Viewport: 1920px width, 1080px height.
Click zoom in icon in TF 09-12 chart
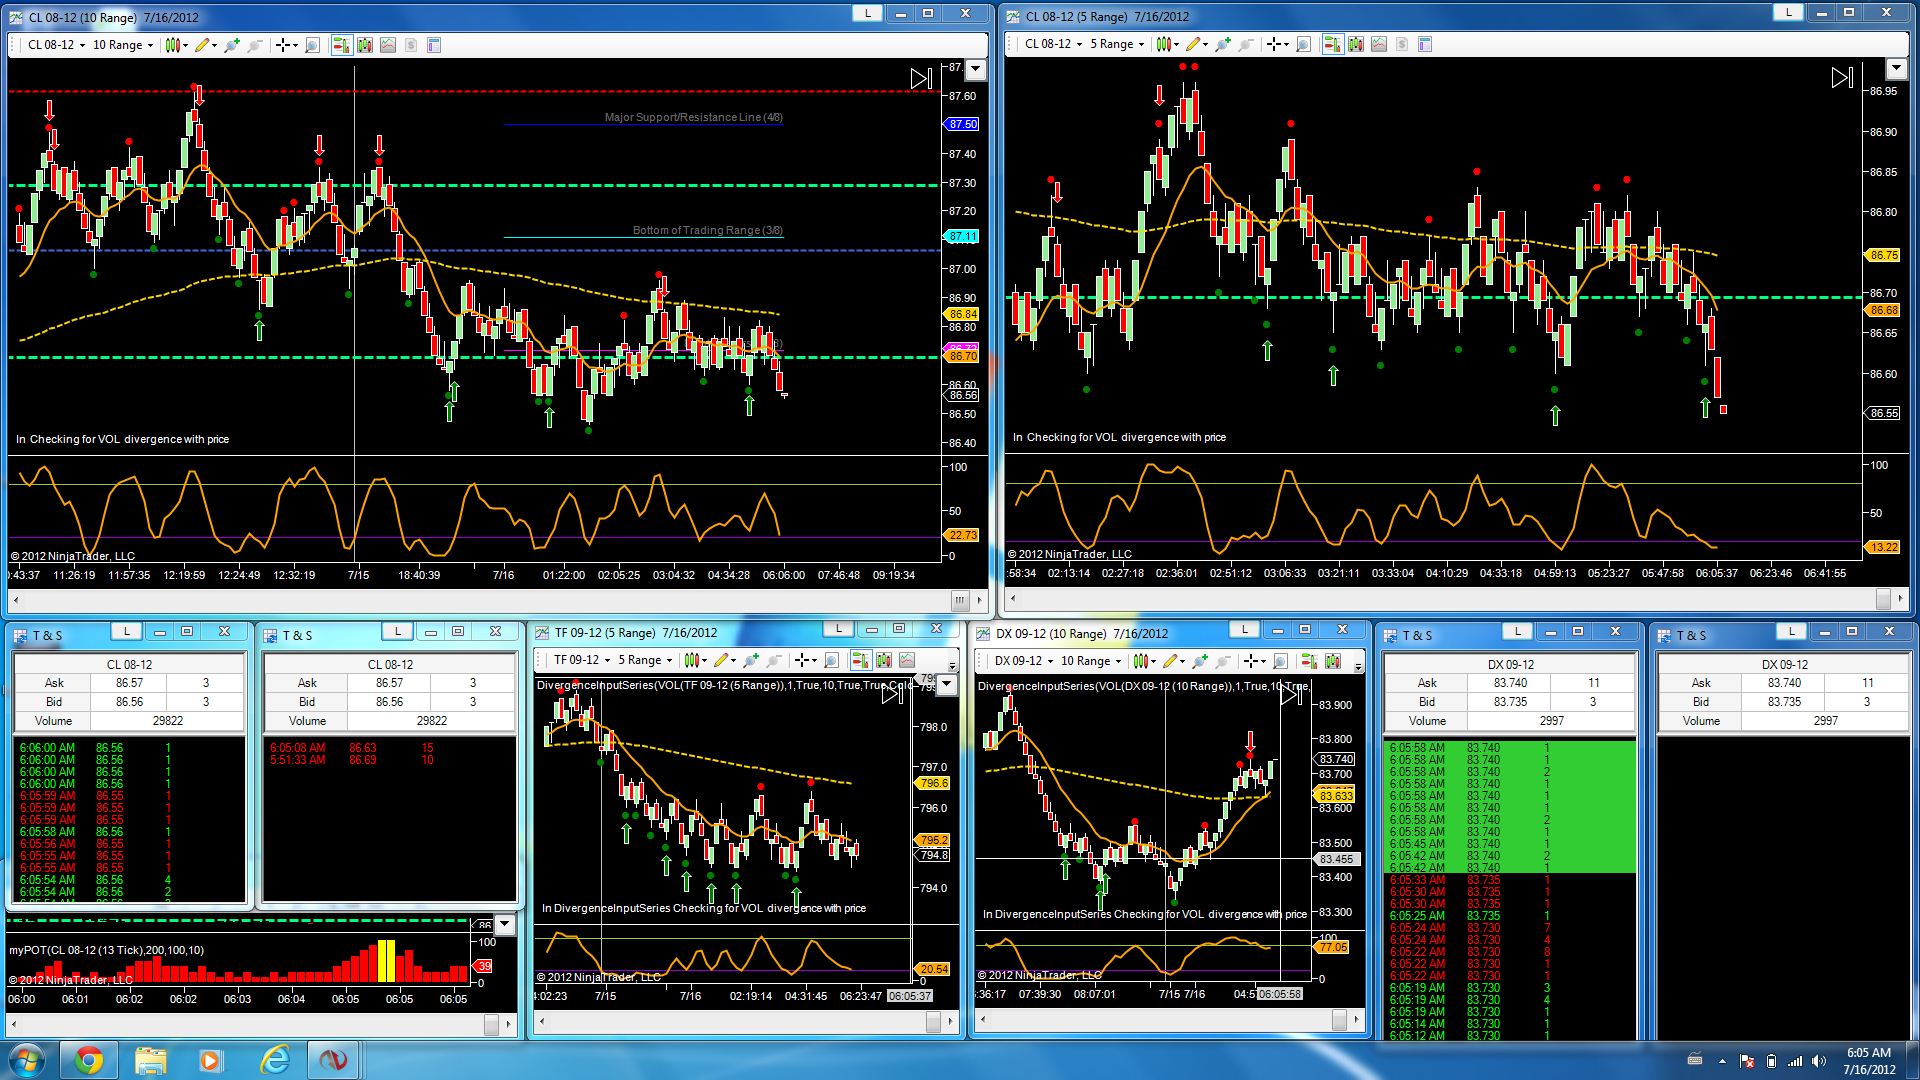point(751,660)
